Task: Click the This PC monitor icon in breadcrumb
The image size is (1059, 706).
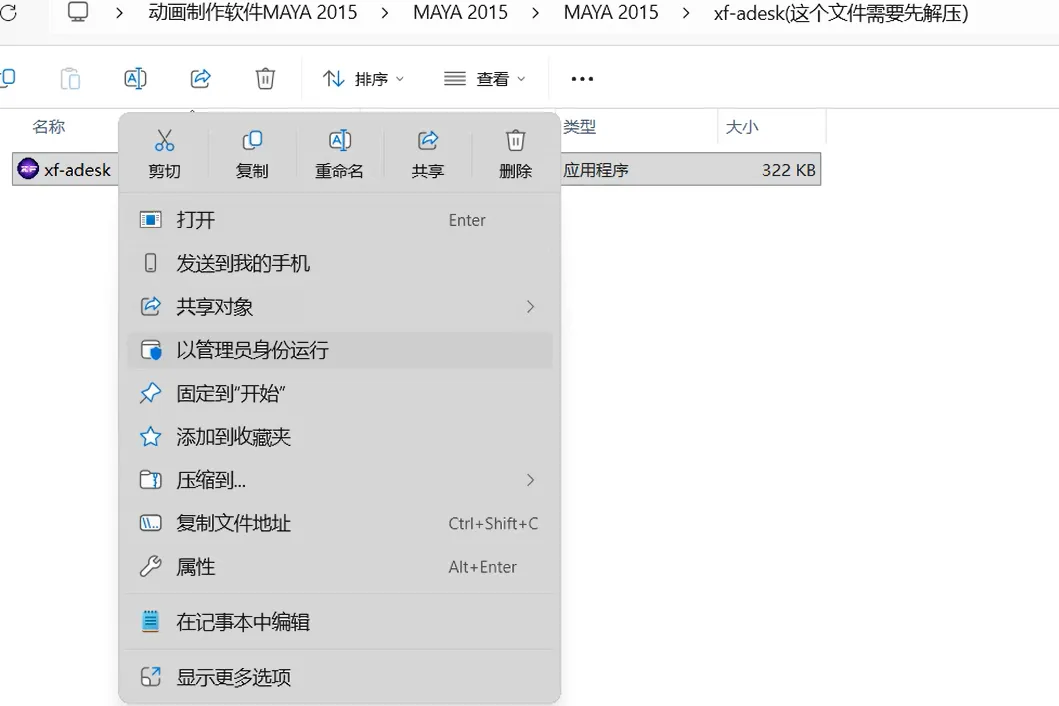Action: tap(78, 12)
